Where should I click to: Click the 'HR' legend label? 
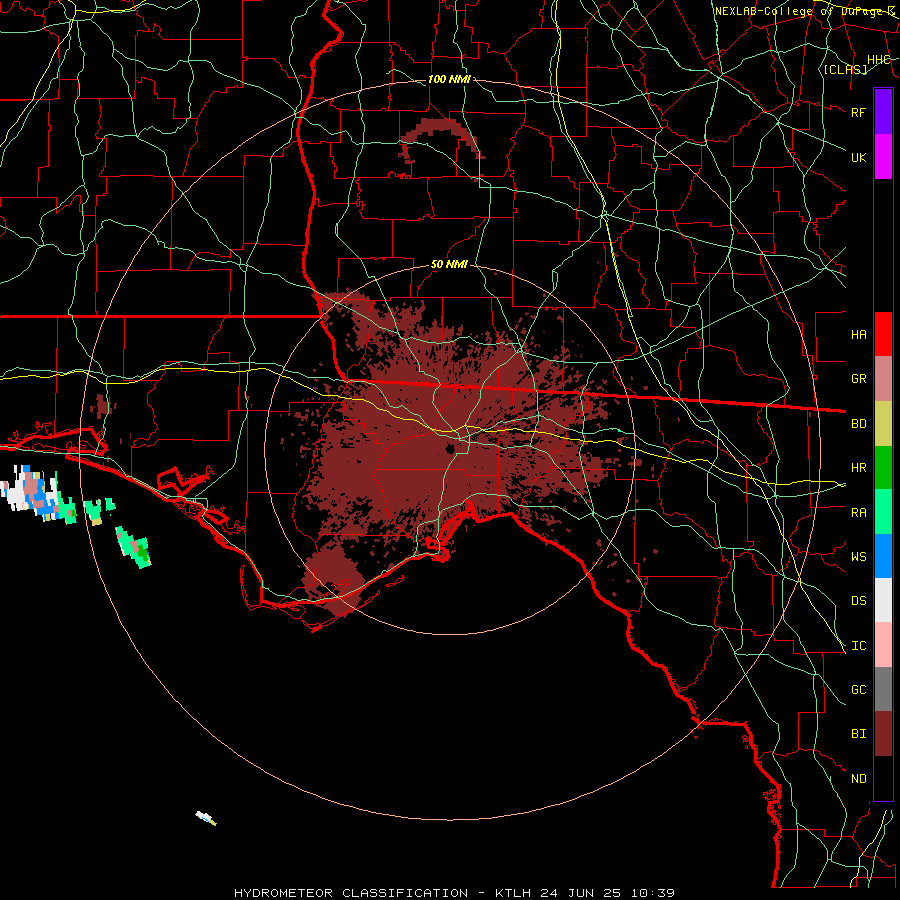858,468
